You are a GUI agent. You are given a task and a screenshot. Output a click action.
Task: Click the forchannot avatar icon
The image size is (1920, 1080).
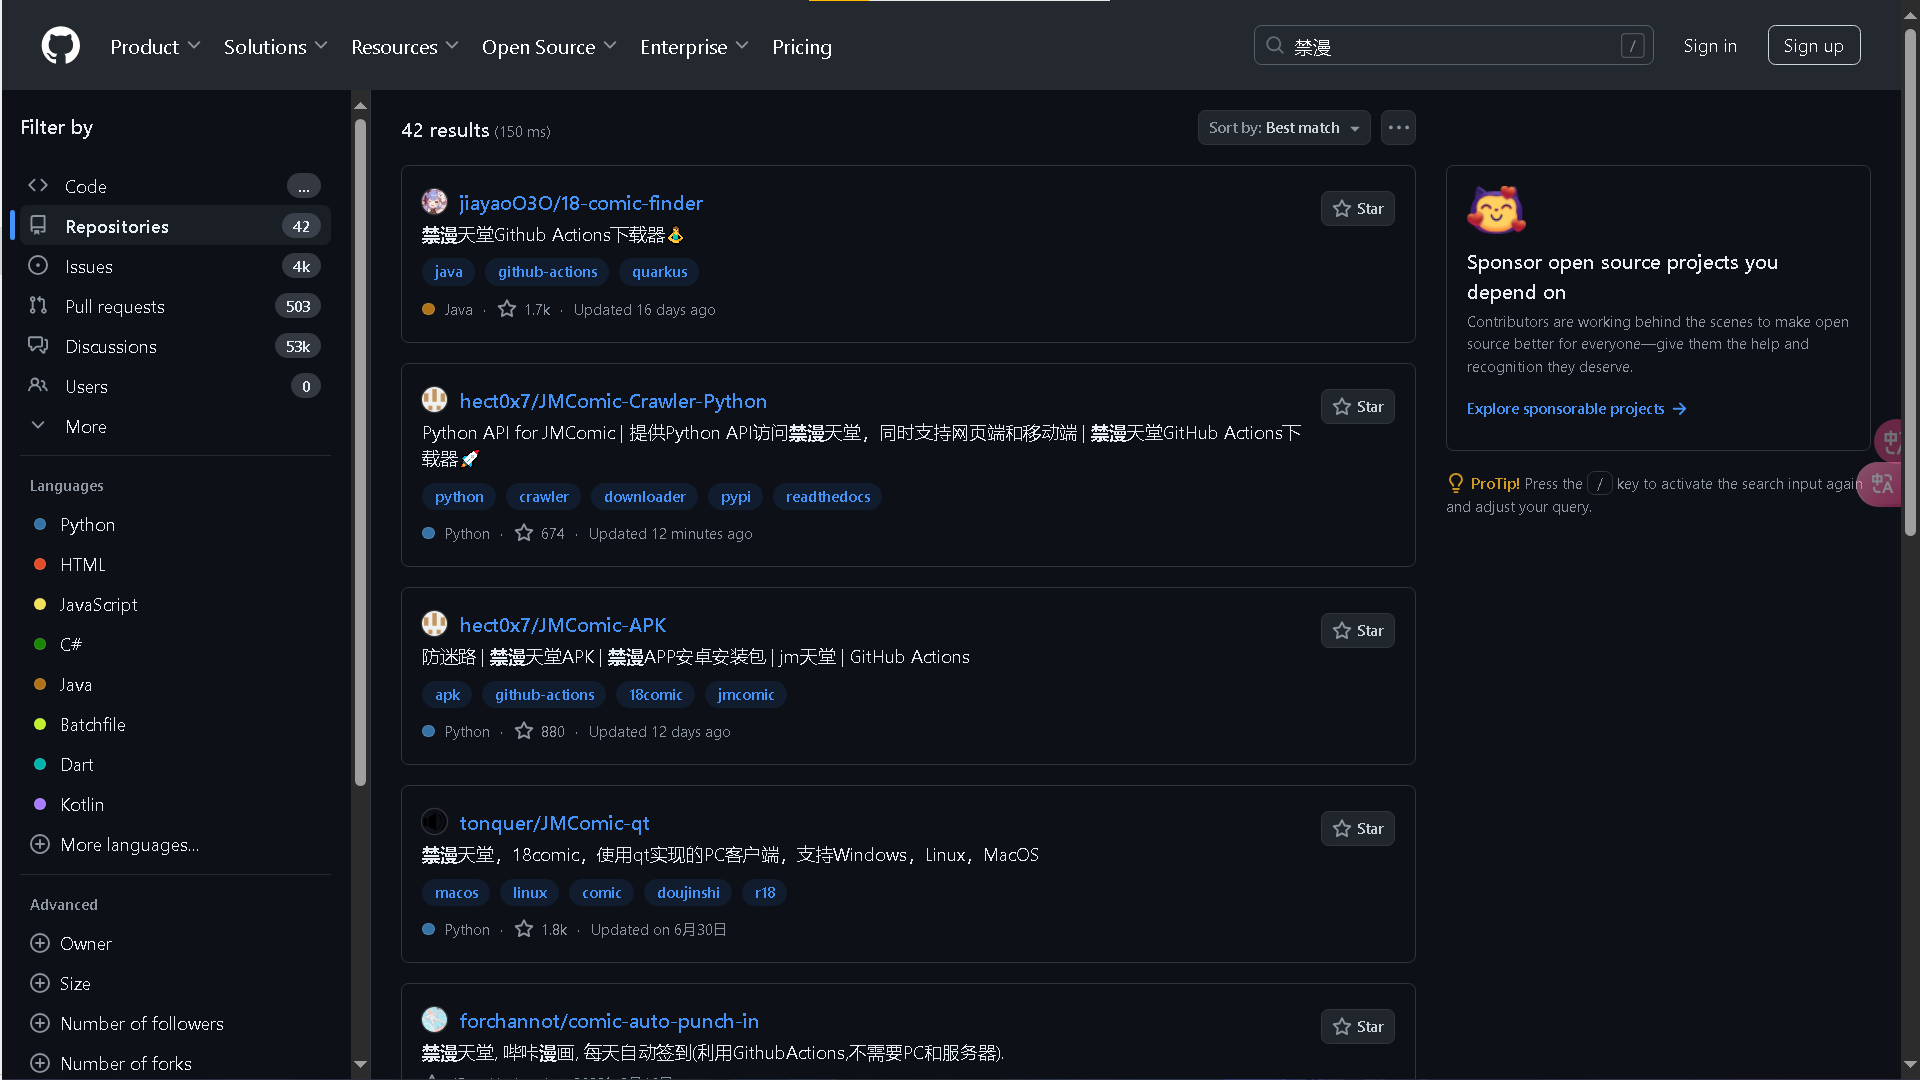coord(434,1020)
